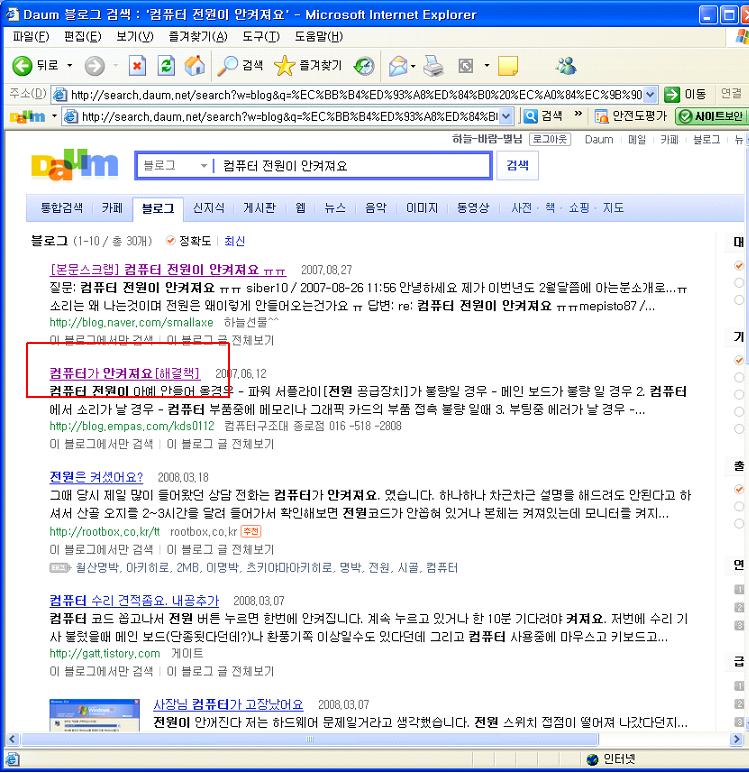Viewport: 749px width, 773px height.
Task: Click the page icon in the address bar
Action: click(60, 94)
